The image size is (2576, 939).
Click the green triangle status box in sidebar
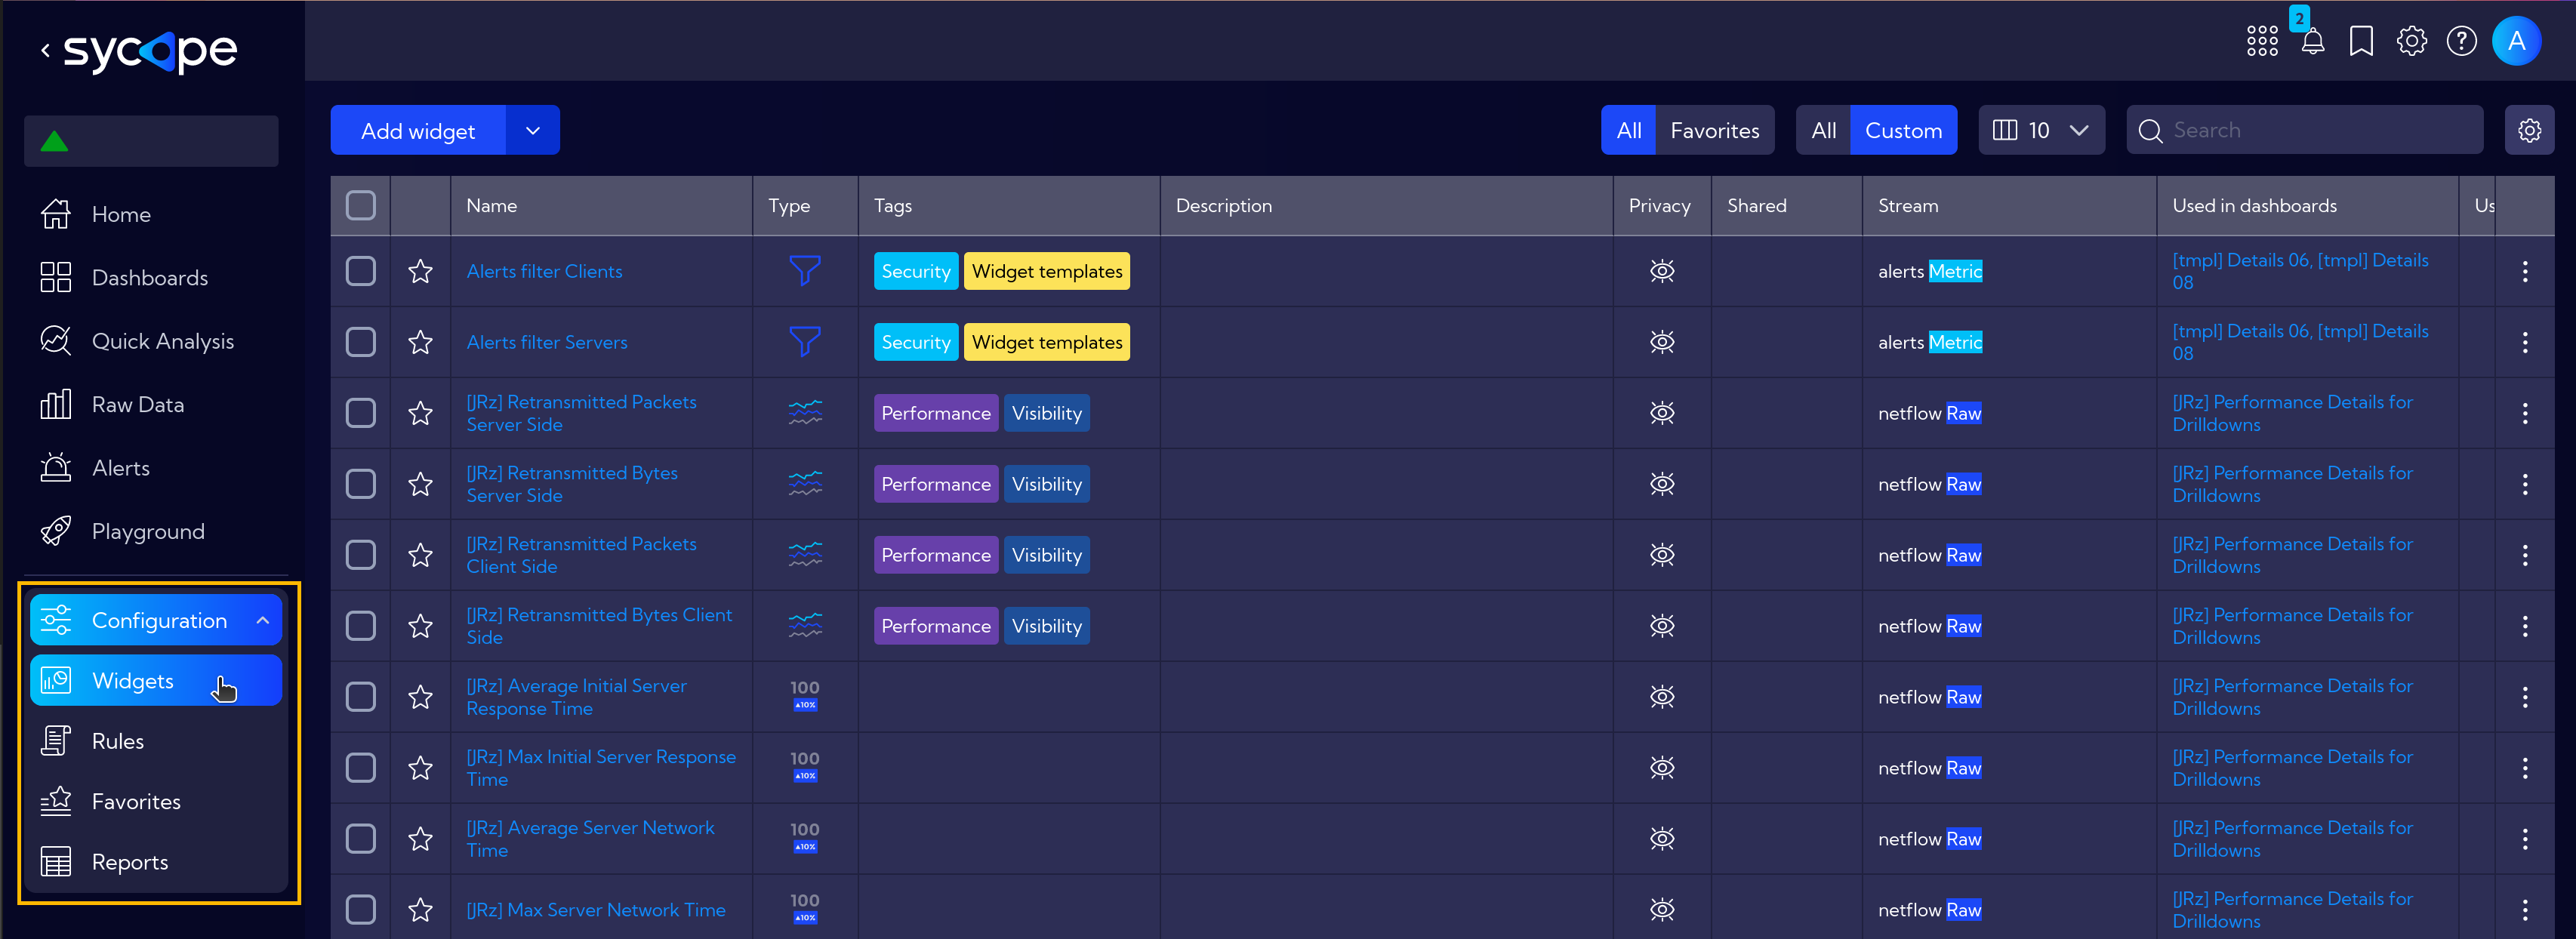(x=151, y=141)
